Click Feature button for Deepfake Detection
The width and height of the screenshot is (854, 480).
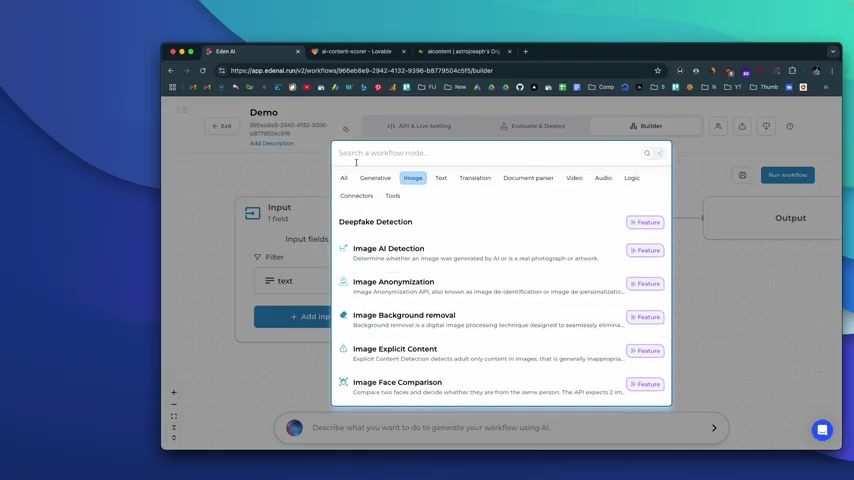[645, 222]
